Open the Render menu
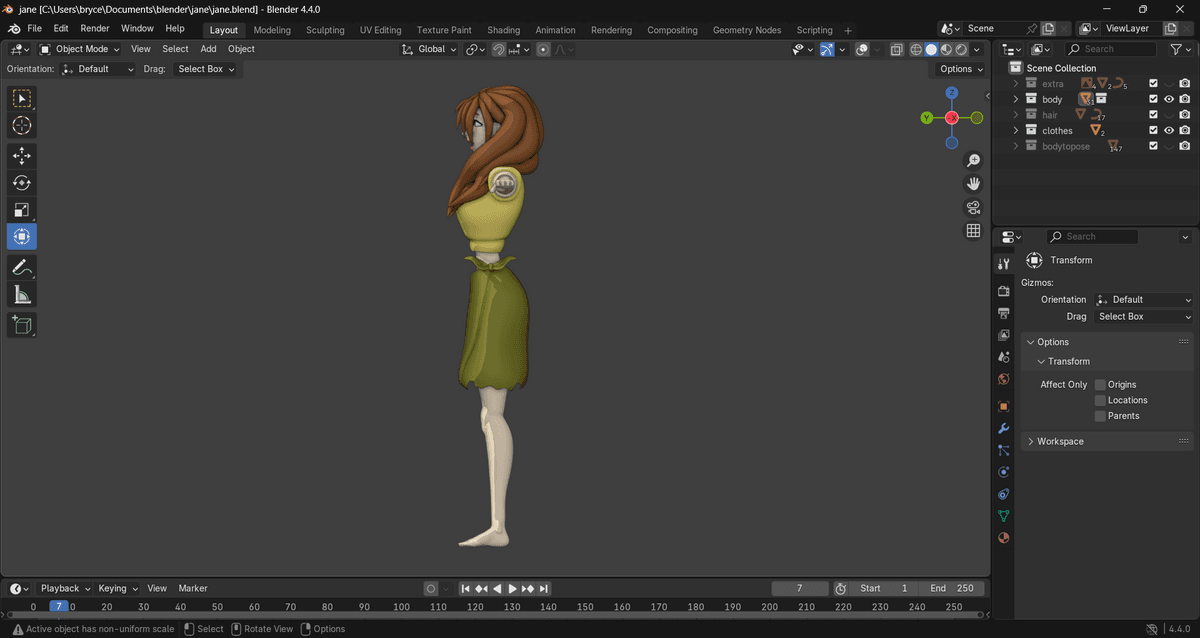 point(95,29)
